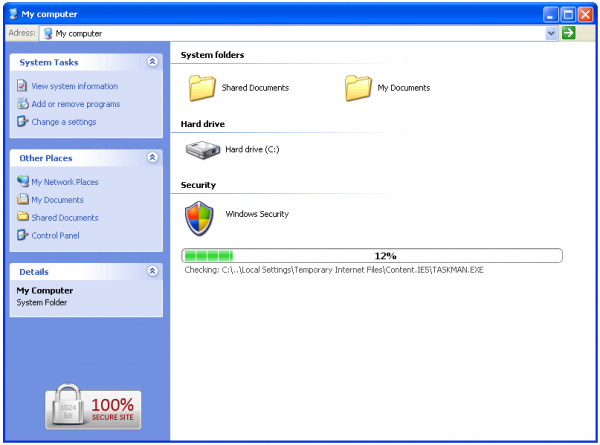Screen dimensions: 600x445
Task: Click the sidebar Shared Documents folder icon
Action: 23,217
